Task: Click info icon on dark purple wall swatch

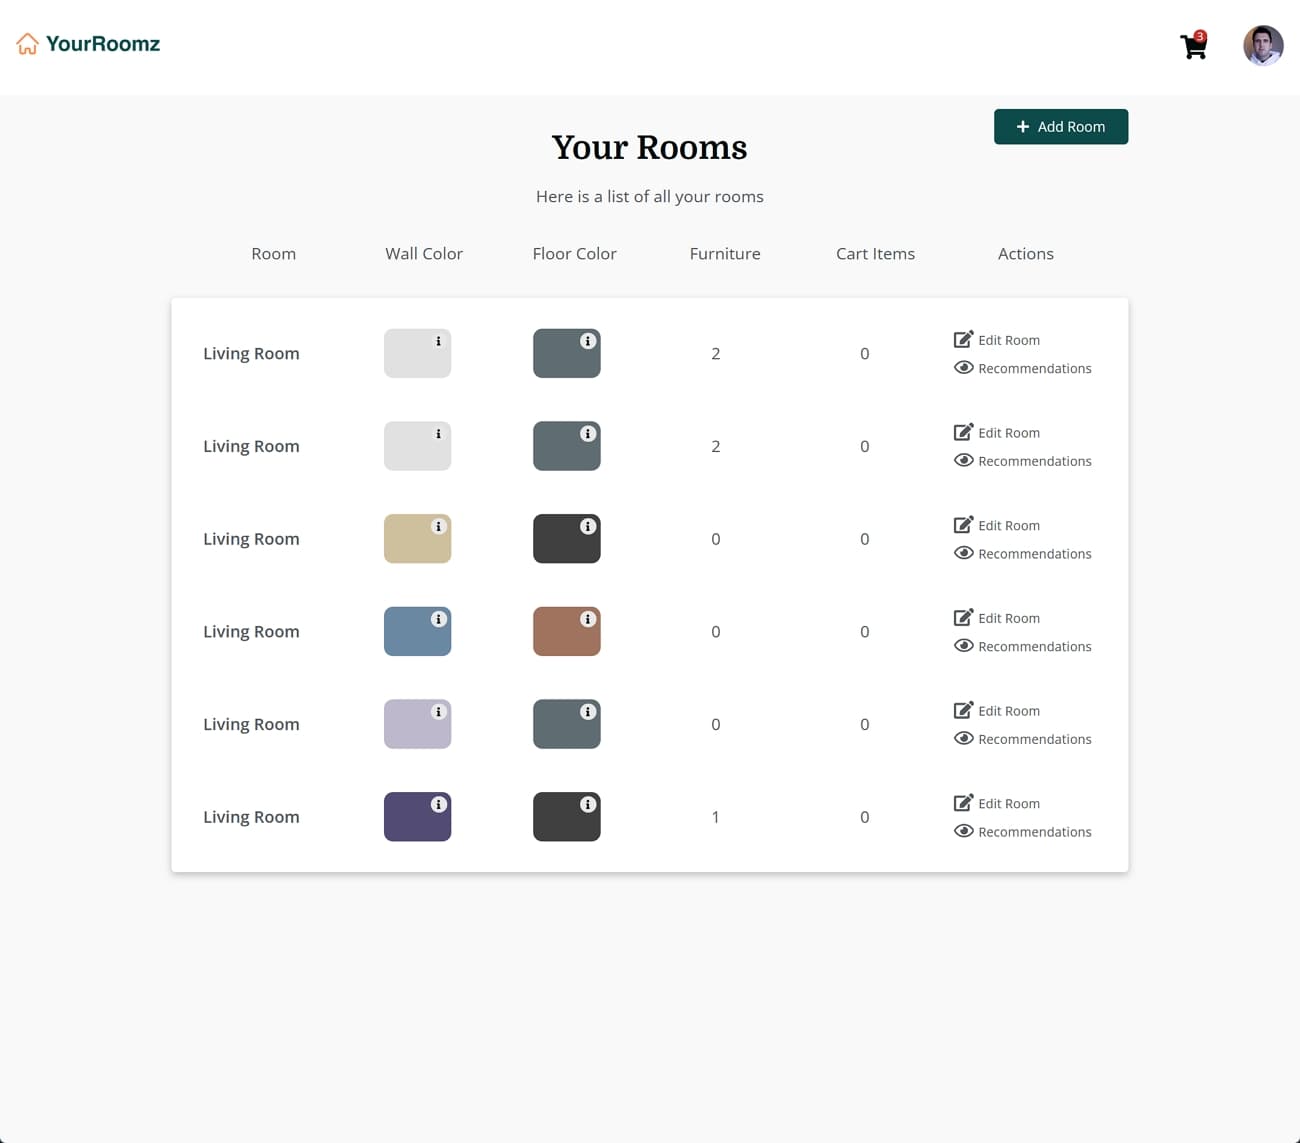Action: pyautogui.click(x=438, y=805)
